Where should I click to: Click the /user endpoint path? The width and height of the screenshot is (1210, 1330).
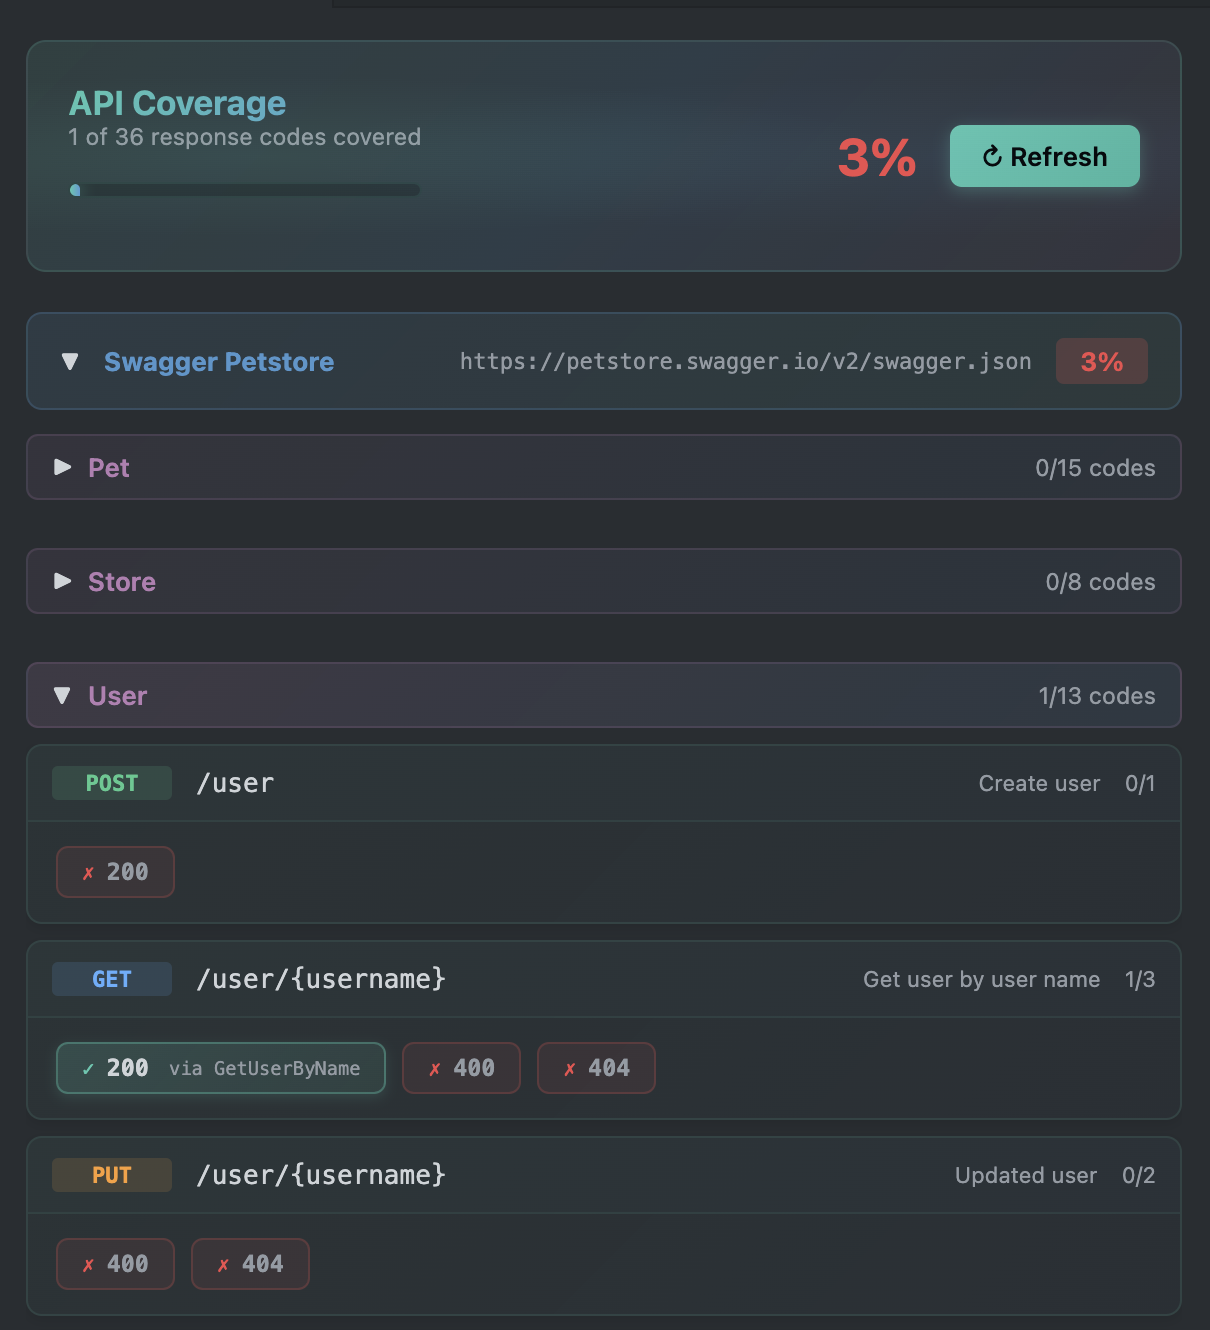[235, 783]
